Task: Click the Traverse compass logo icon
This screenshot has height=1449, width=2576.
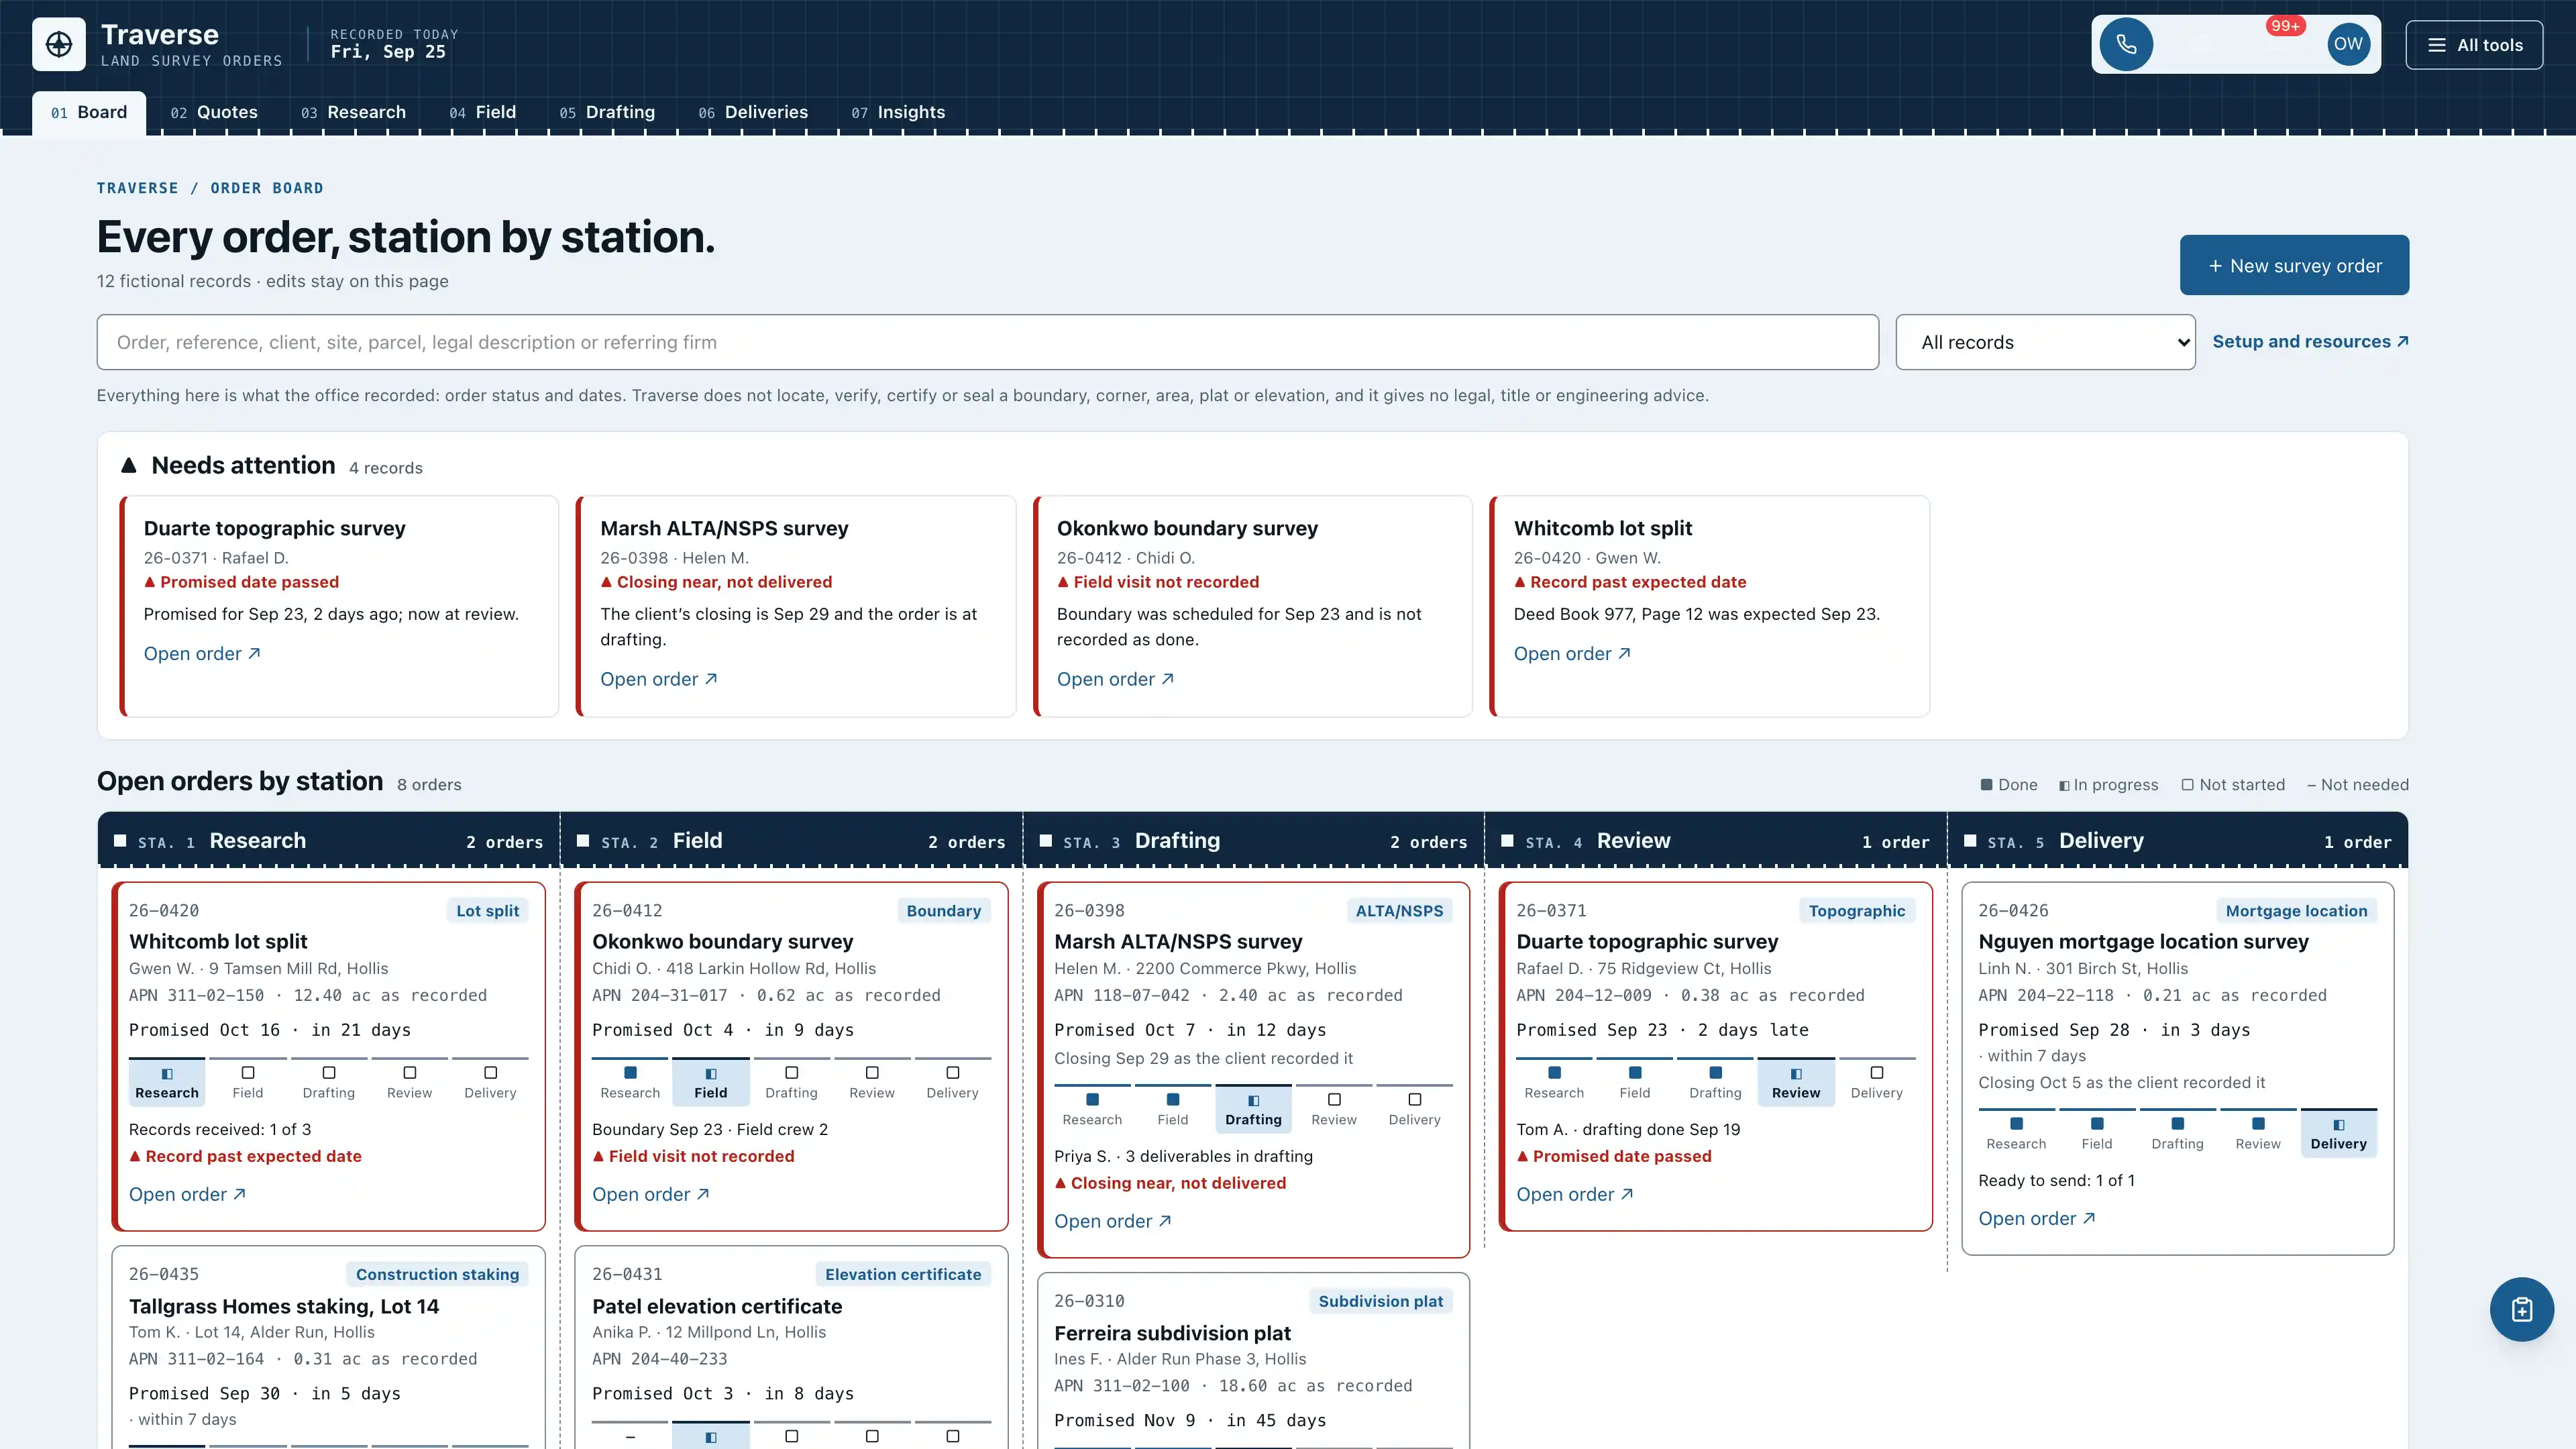Action: 59,44
